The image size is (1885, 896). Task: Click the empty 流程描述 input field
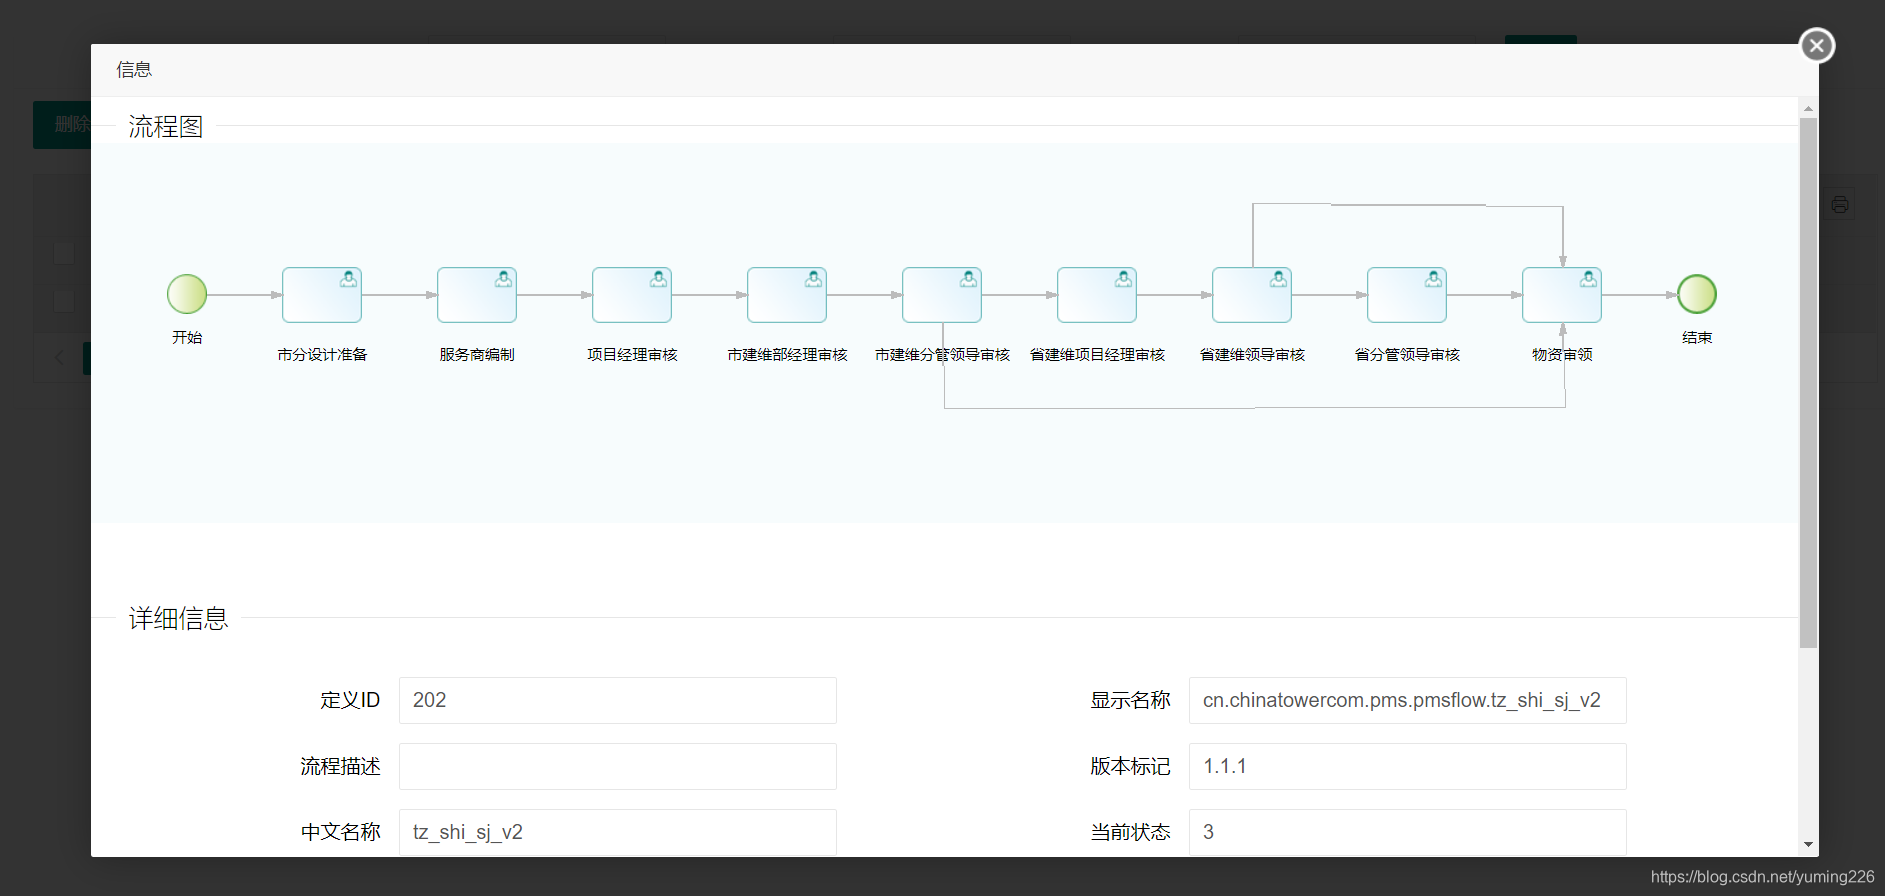click(x=618, y=766)
